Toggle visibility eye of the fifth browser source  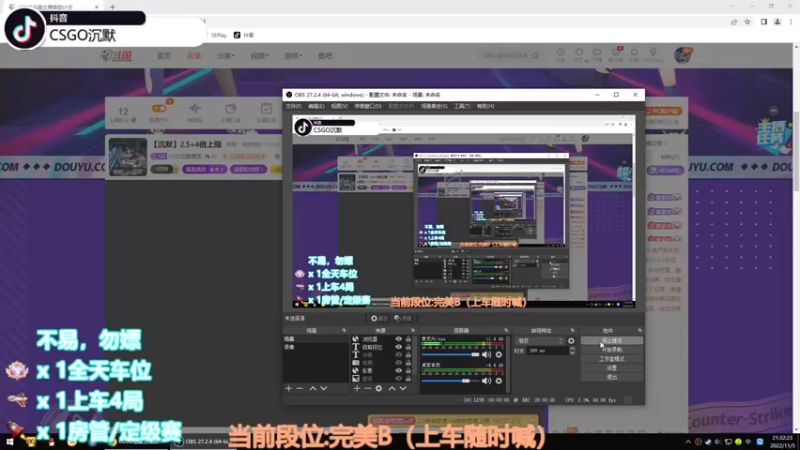[398, 370]
